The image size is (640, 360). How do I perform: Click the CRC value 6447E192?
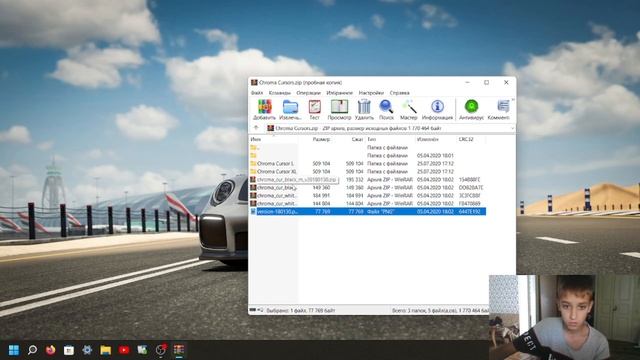469,211
